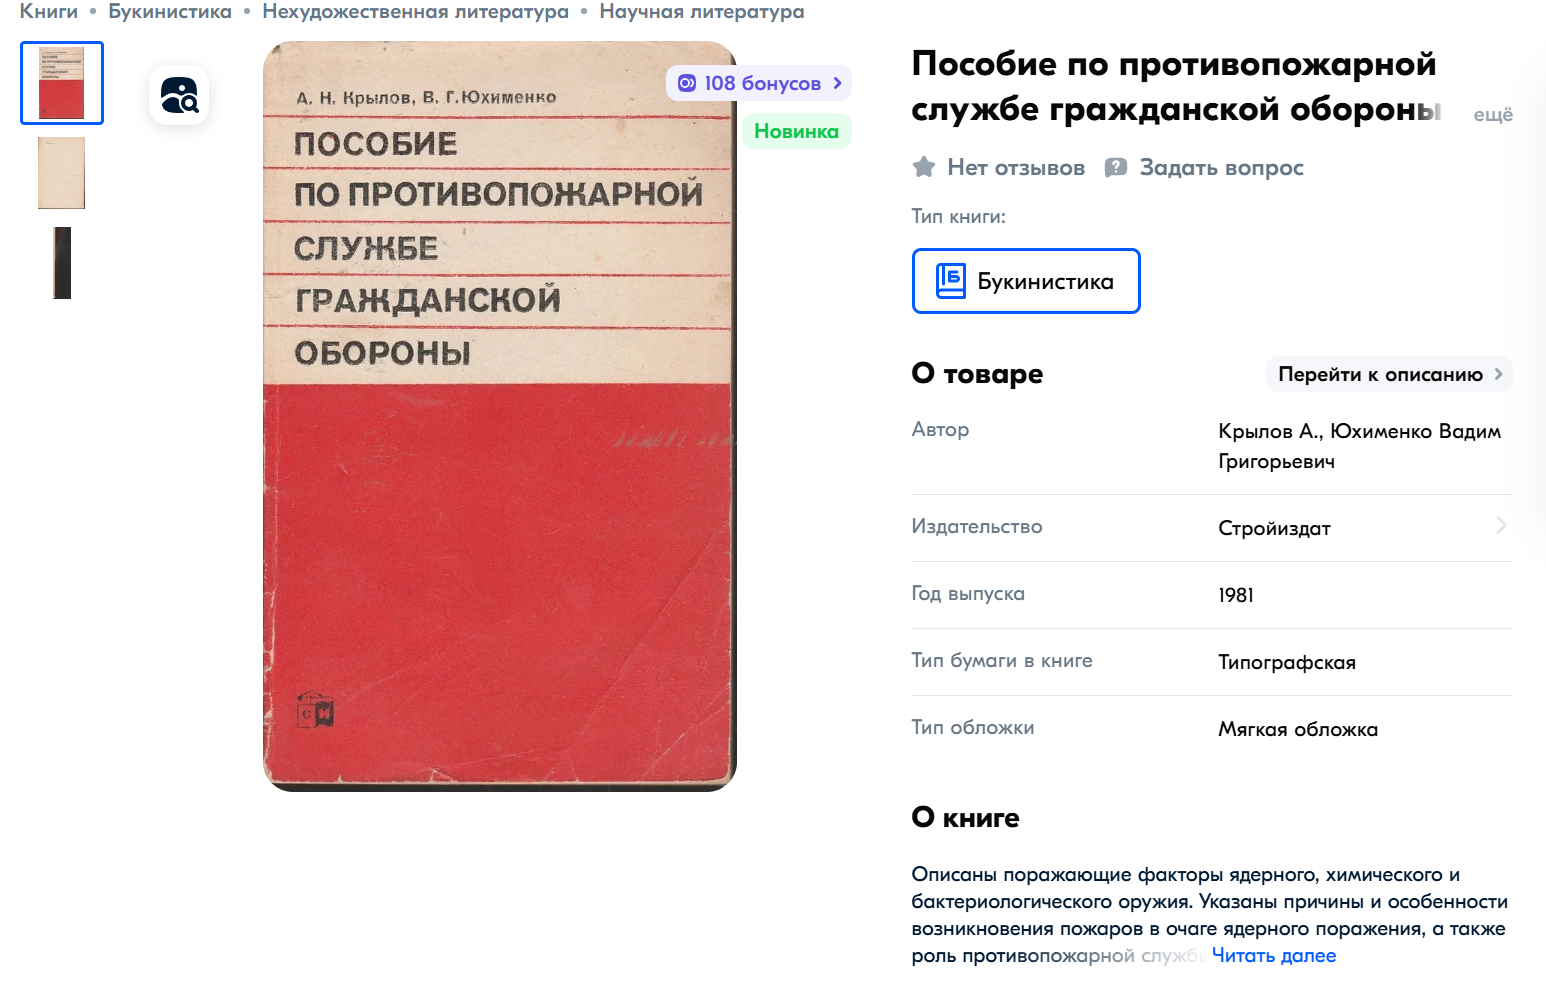
Task: Open the 108 бонусов badge arrow
Action: (838, 83)
